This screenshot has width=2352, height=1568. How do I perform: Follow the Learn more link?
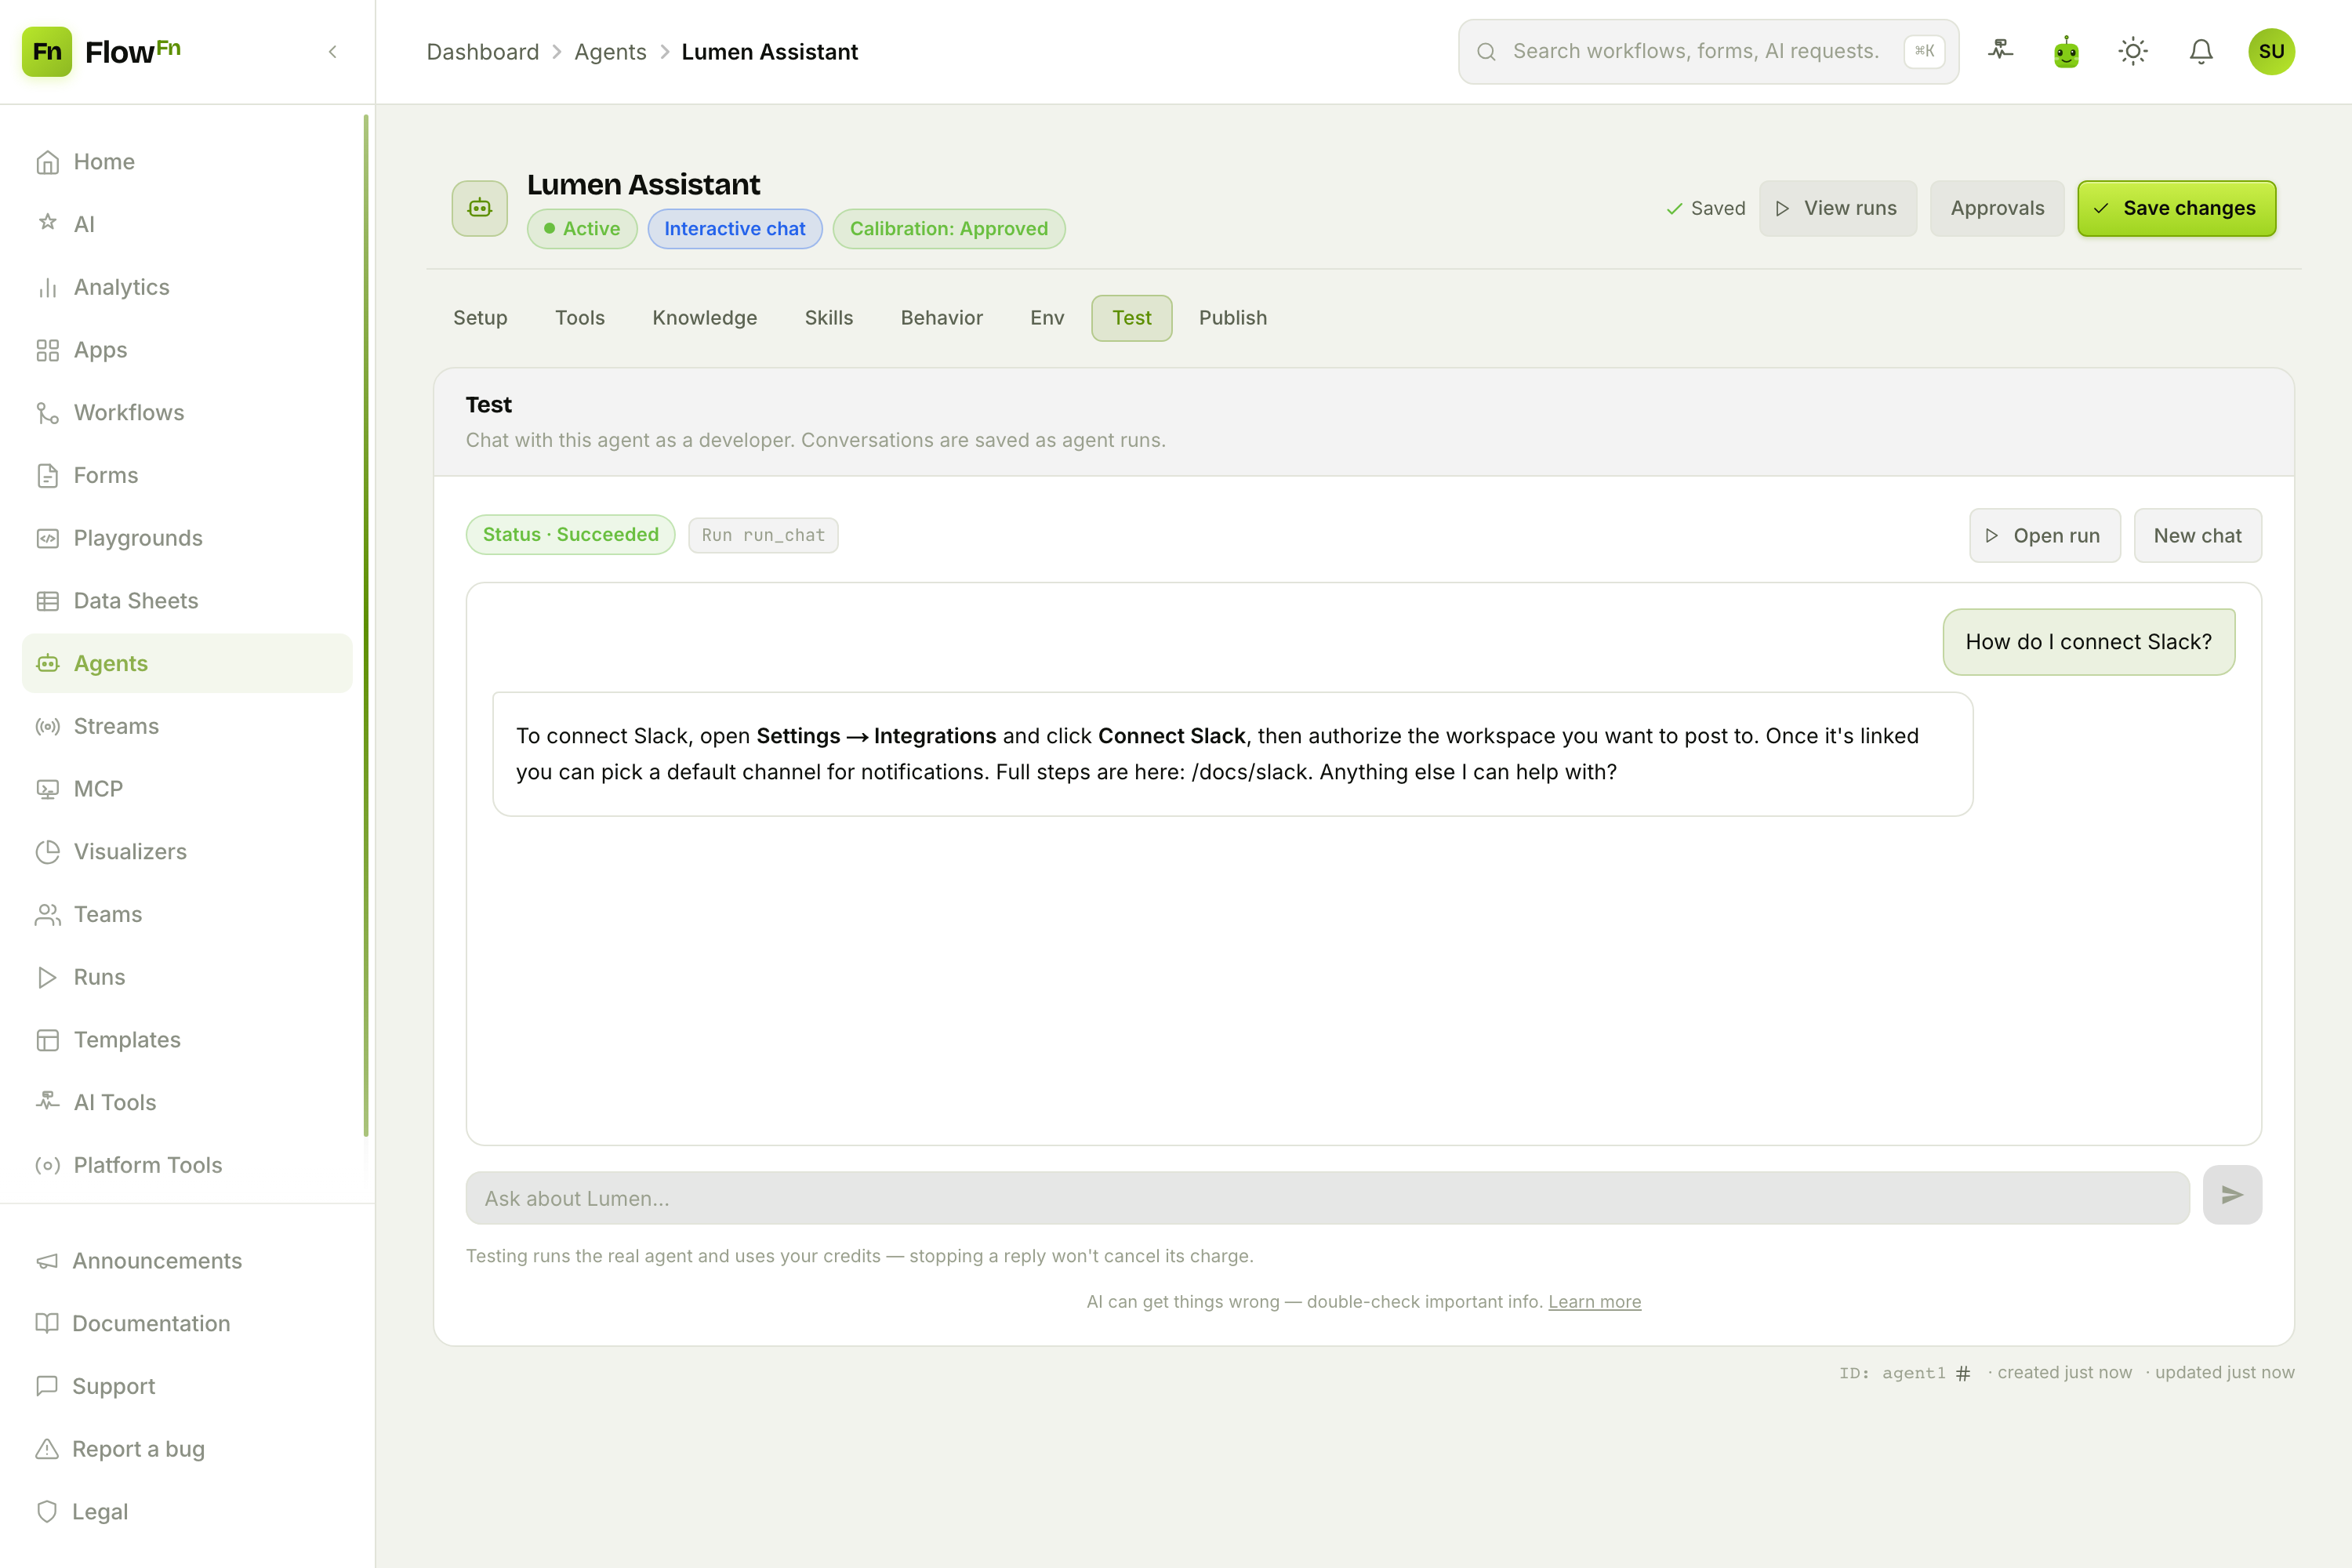coord(1594,1301)
